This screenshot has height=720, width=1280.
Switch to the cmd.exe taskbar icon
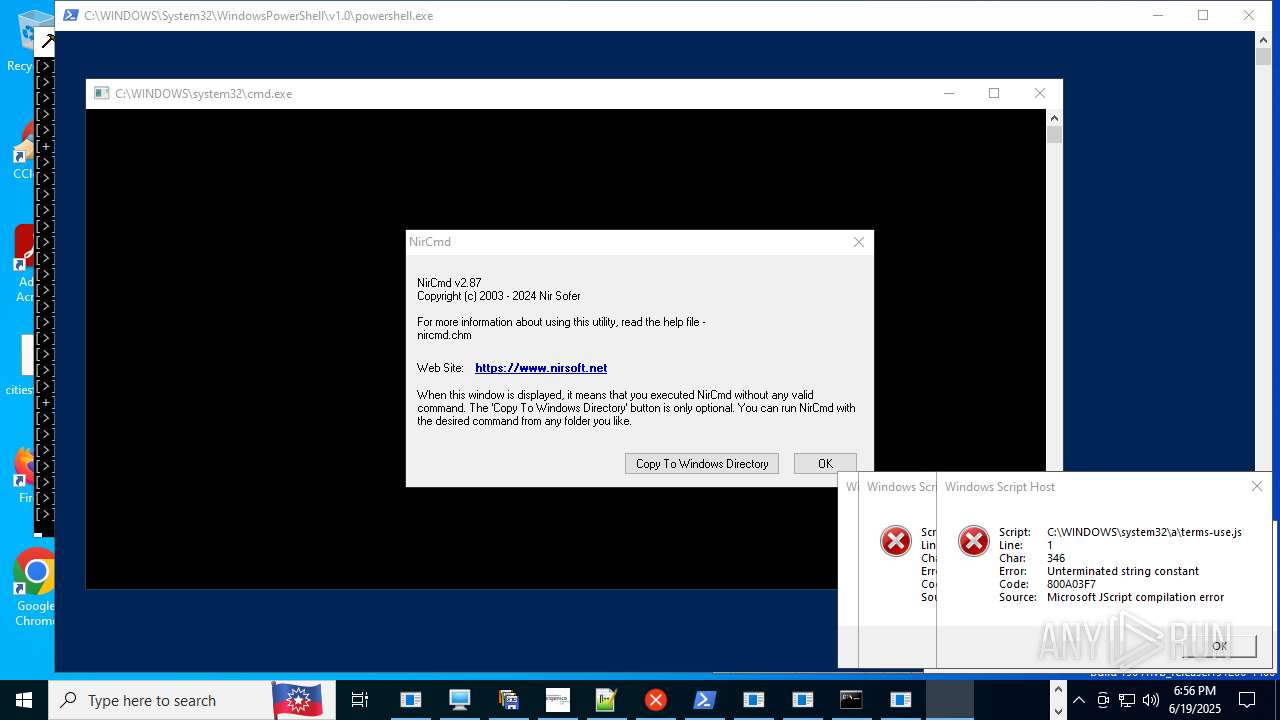tap(851, 700)
